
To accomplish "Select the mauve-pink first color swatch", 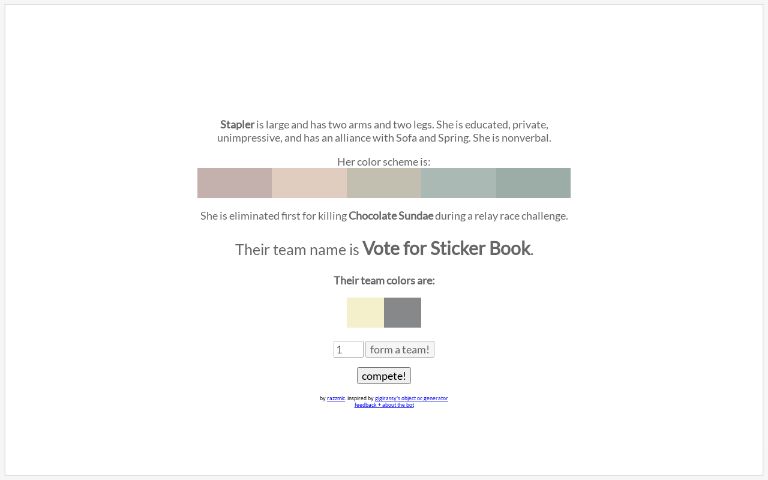I will pyautogui.click(x=234, y=183).
